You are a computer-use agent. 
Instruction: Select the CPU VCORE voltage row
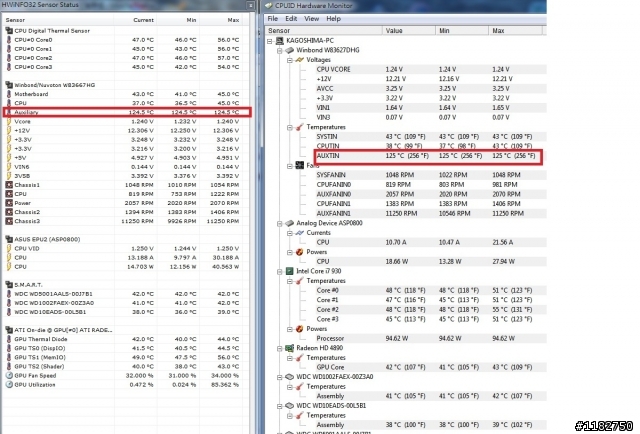pos(431,69)
